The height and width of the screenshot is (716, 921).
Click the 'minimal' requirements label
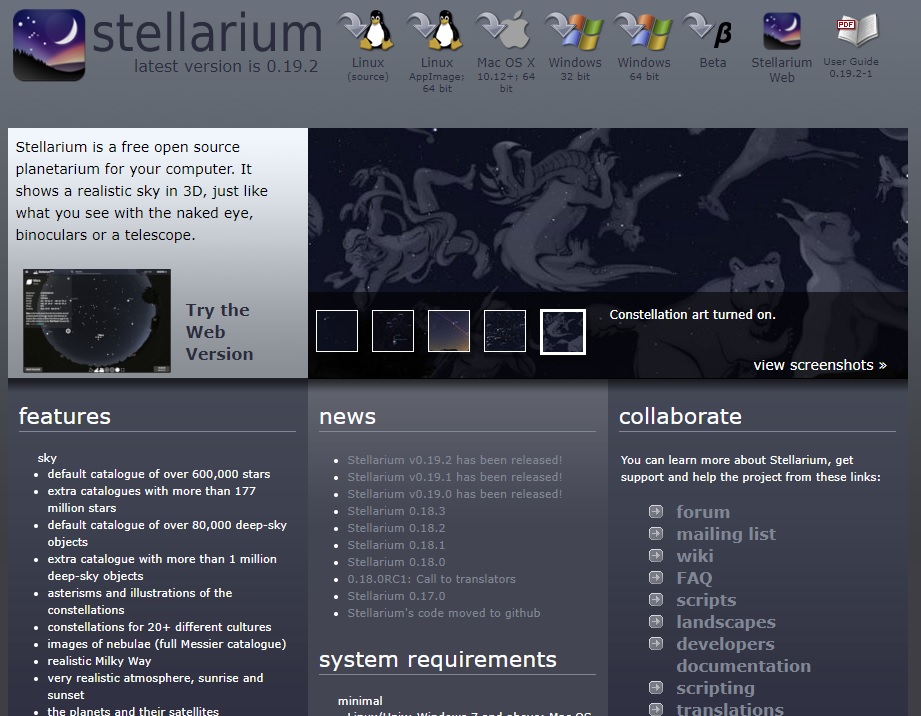(x=360, y=701)
